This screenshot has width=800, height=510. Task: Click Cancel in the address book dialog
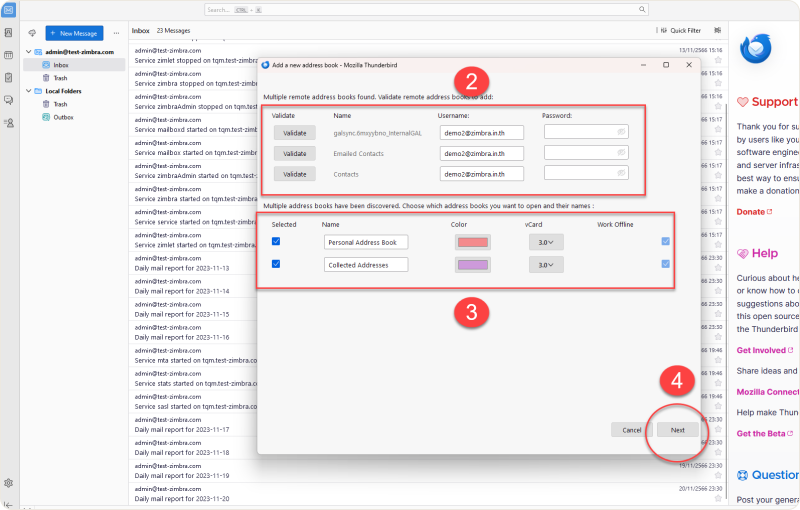point(632,430)
